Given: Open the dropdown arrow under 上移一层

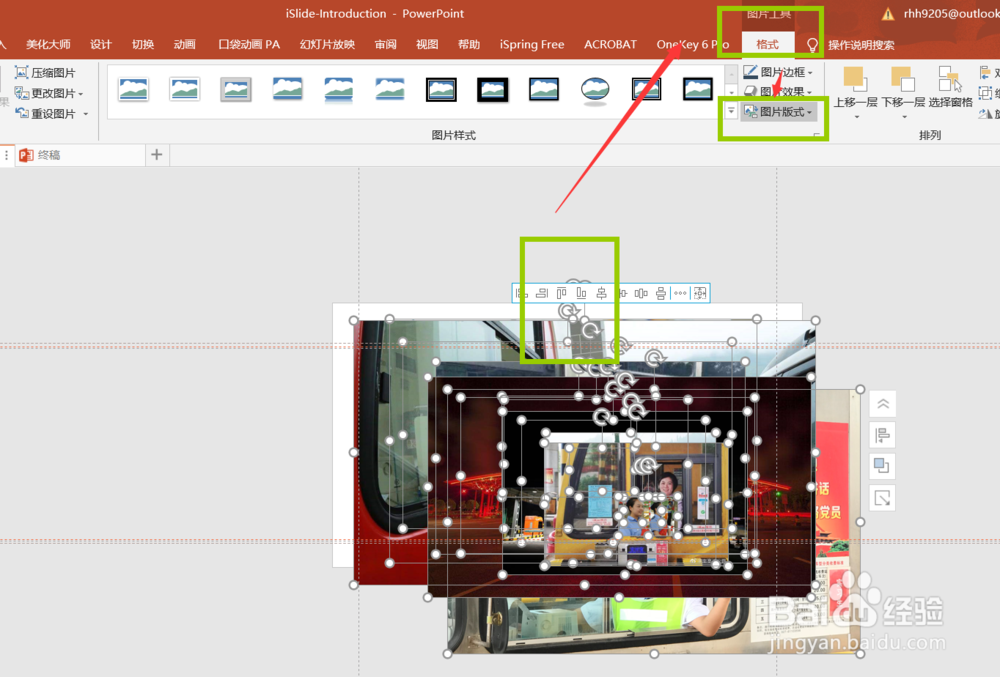Looking at the screenshot, I should [856, 117].
